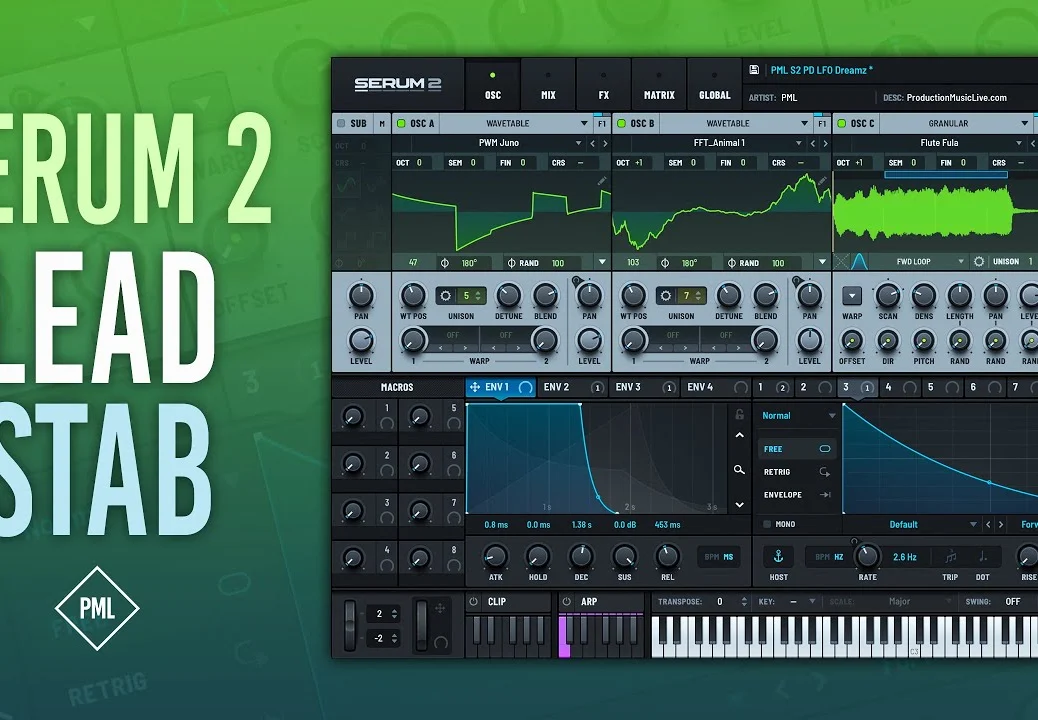The image size is (1038, 720).
Task: Select next LFO shape preset arrow
Action: pyautogui.click(x=1001, y=525)
